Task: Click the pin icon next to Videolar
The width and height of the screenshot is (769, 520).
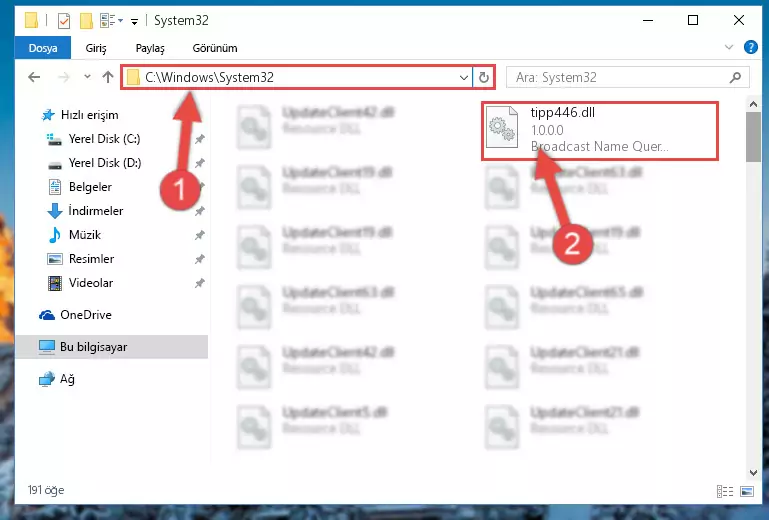Action: coord(200,283)
